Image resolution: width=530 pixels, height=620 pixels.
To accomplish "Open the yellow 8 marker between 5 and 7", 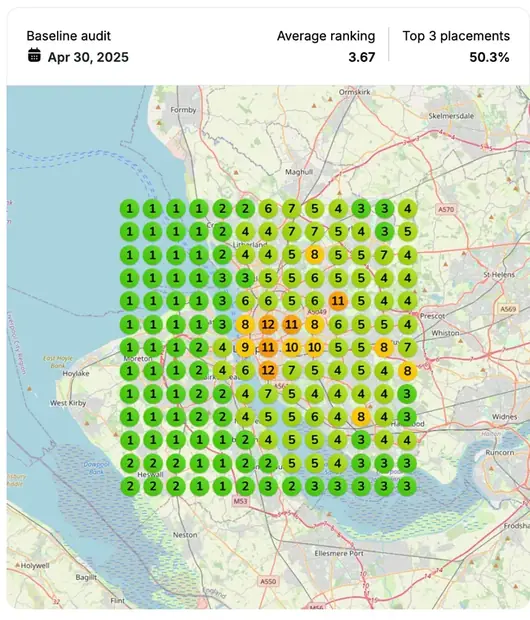I will pos(384,348).
